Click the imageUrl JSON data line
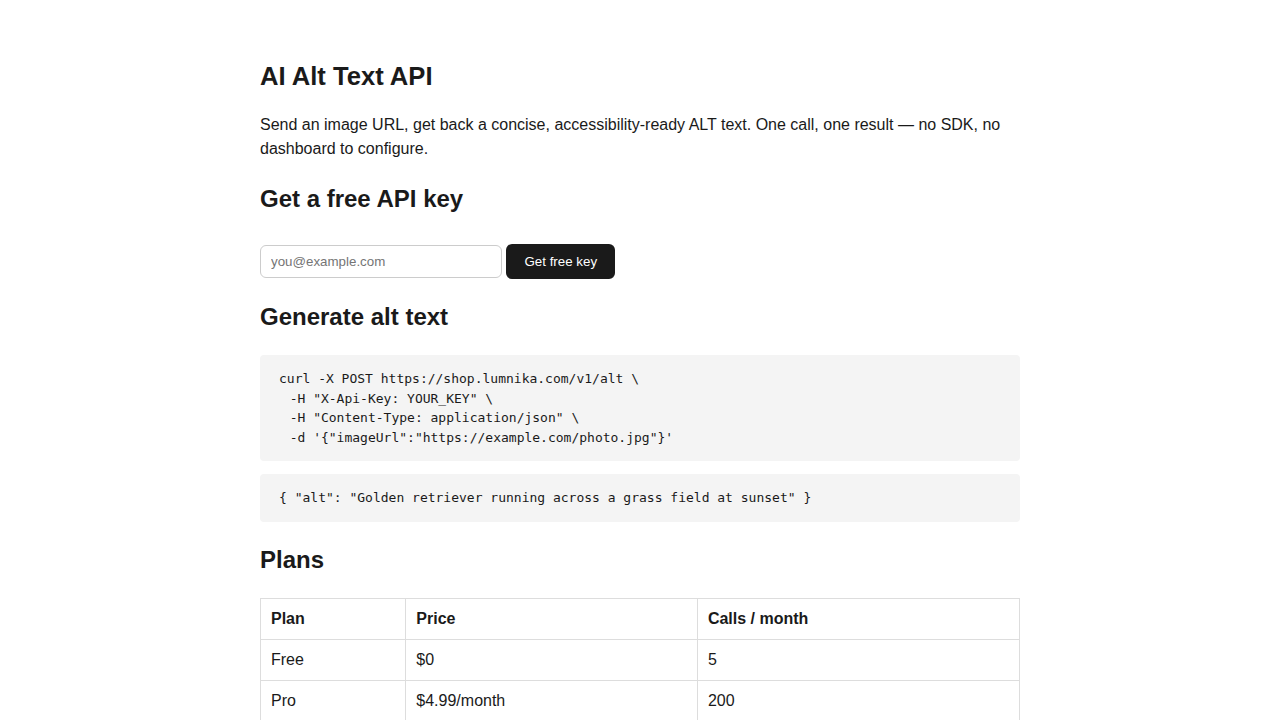Image resolution: width=1280 pixels, height=720 pixels. (481, 438)
